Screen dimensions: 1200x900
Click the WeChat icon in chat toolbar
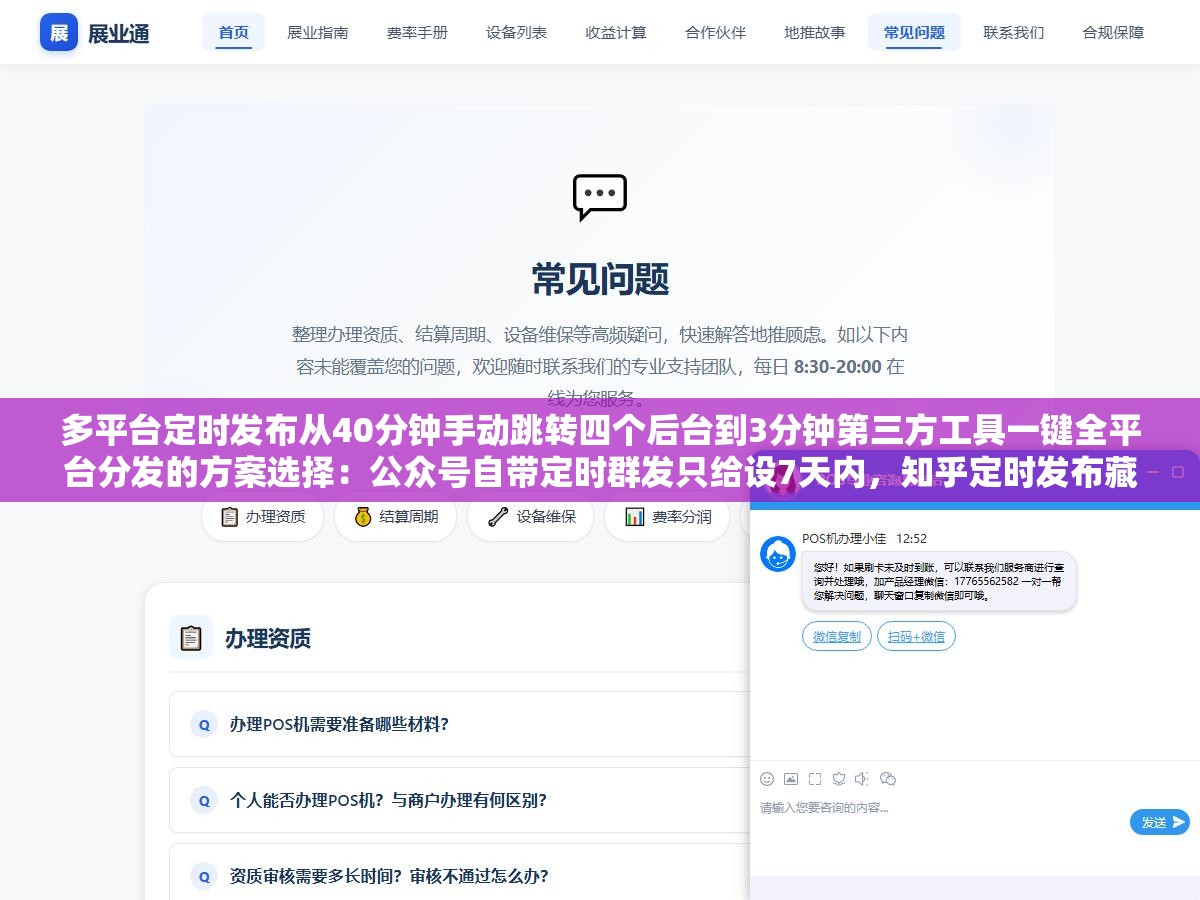click(887, 778)
